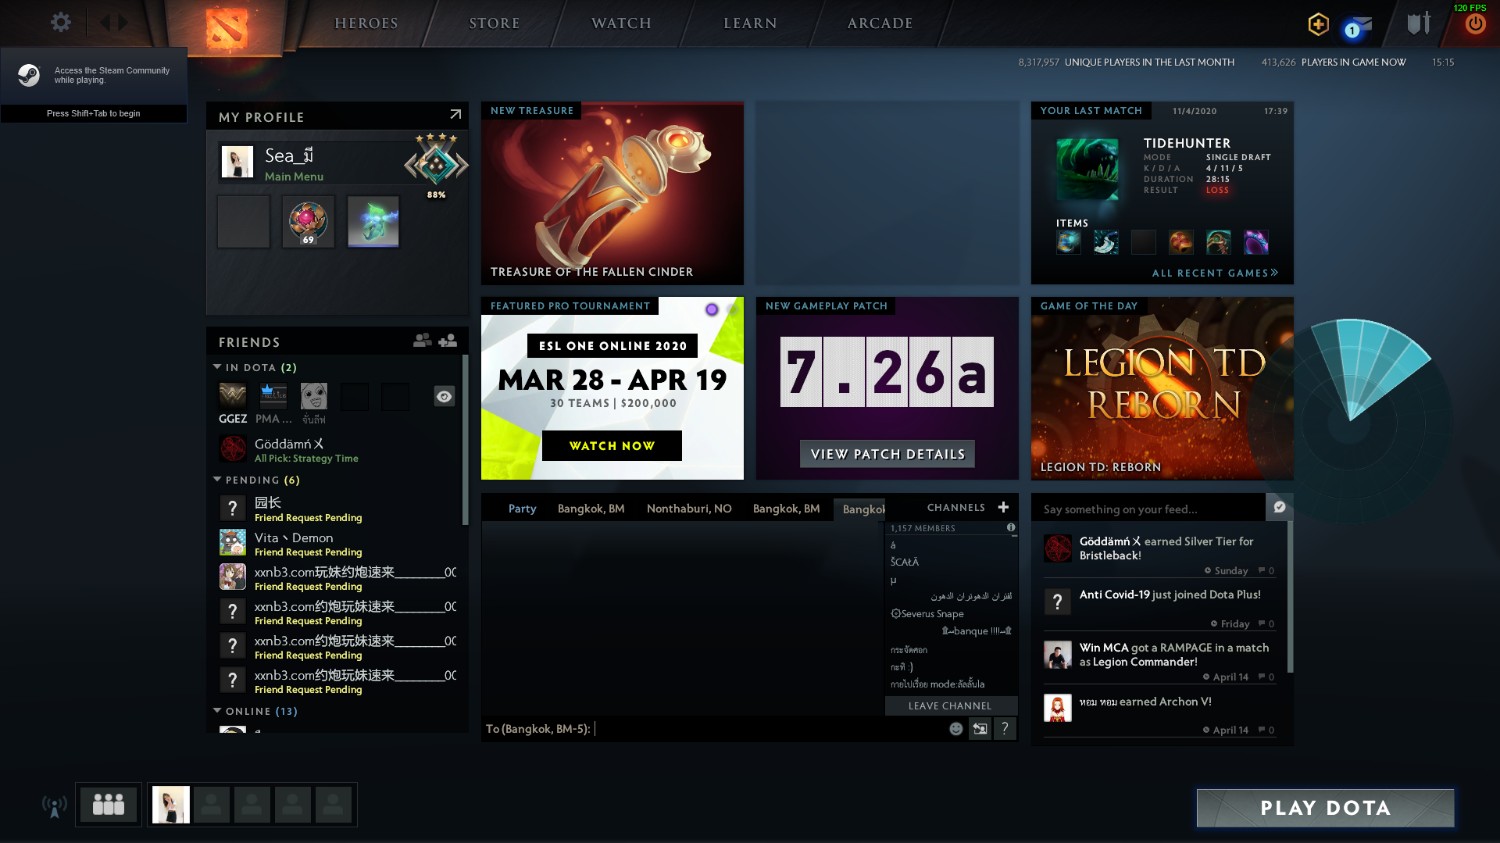Select pending request from 园长
This screenshot has height=843, width=1500.
tap(338, 509)
